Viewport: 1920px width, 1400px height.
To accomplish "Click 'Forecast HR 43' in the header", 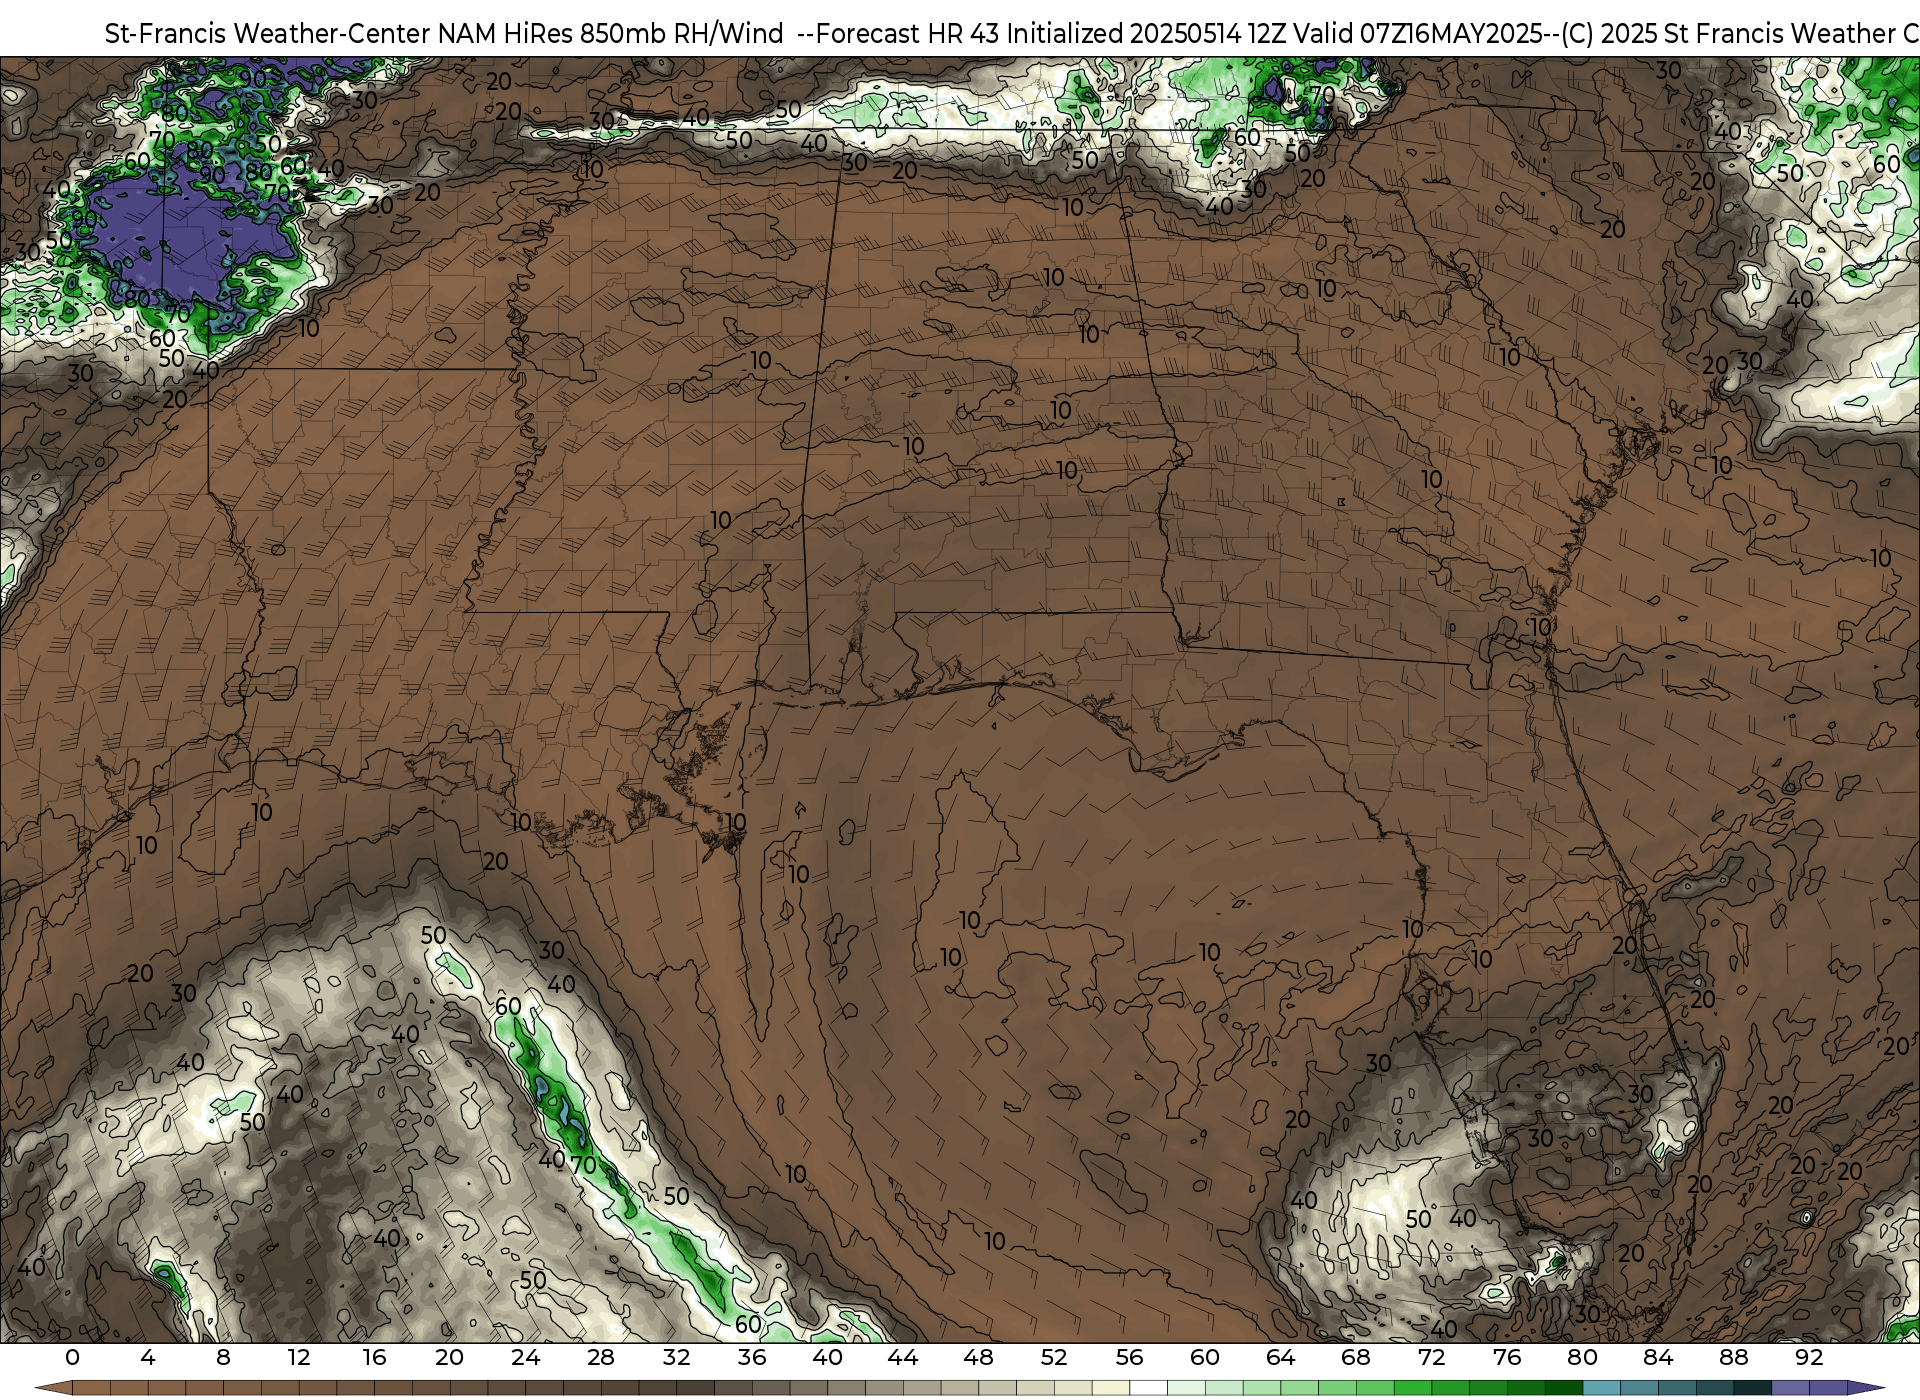I will [x=908, y=33].
